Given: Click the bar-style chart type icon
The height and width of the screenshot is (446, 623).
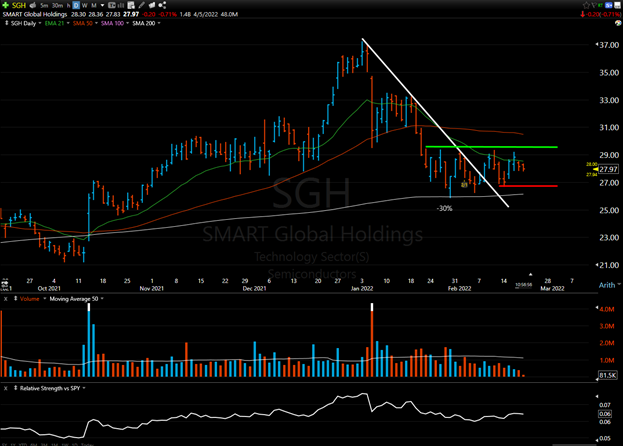Looking at the screenshot, I should pyautogui.click(x=121, y=5).
